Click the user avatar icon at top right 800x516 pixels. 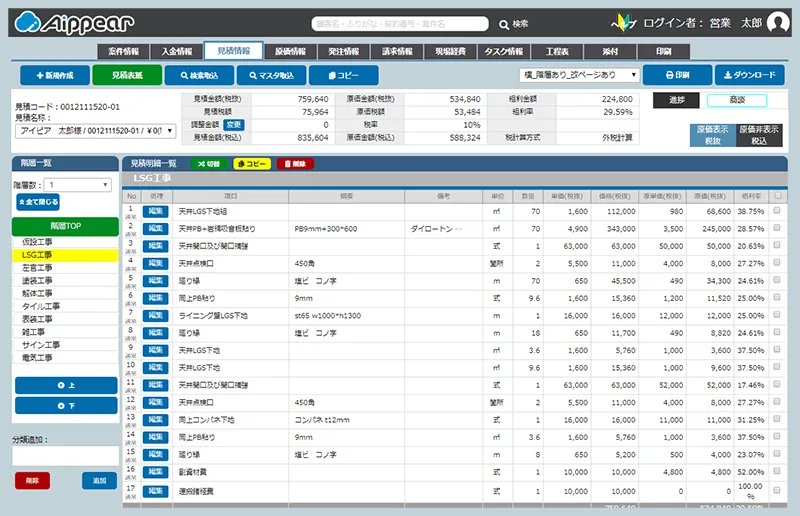777,23
